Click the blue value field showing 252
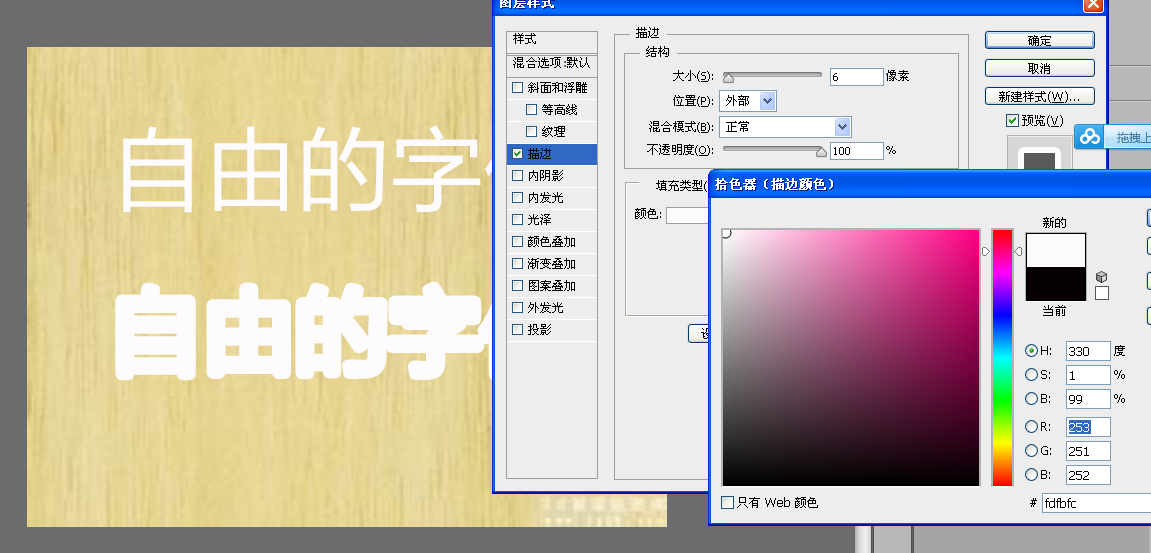The width and height of the screenshot is (1151, 553). pos(1088,475)
